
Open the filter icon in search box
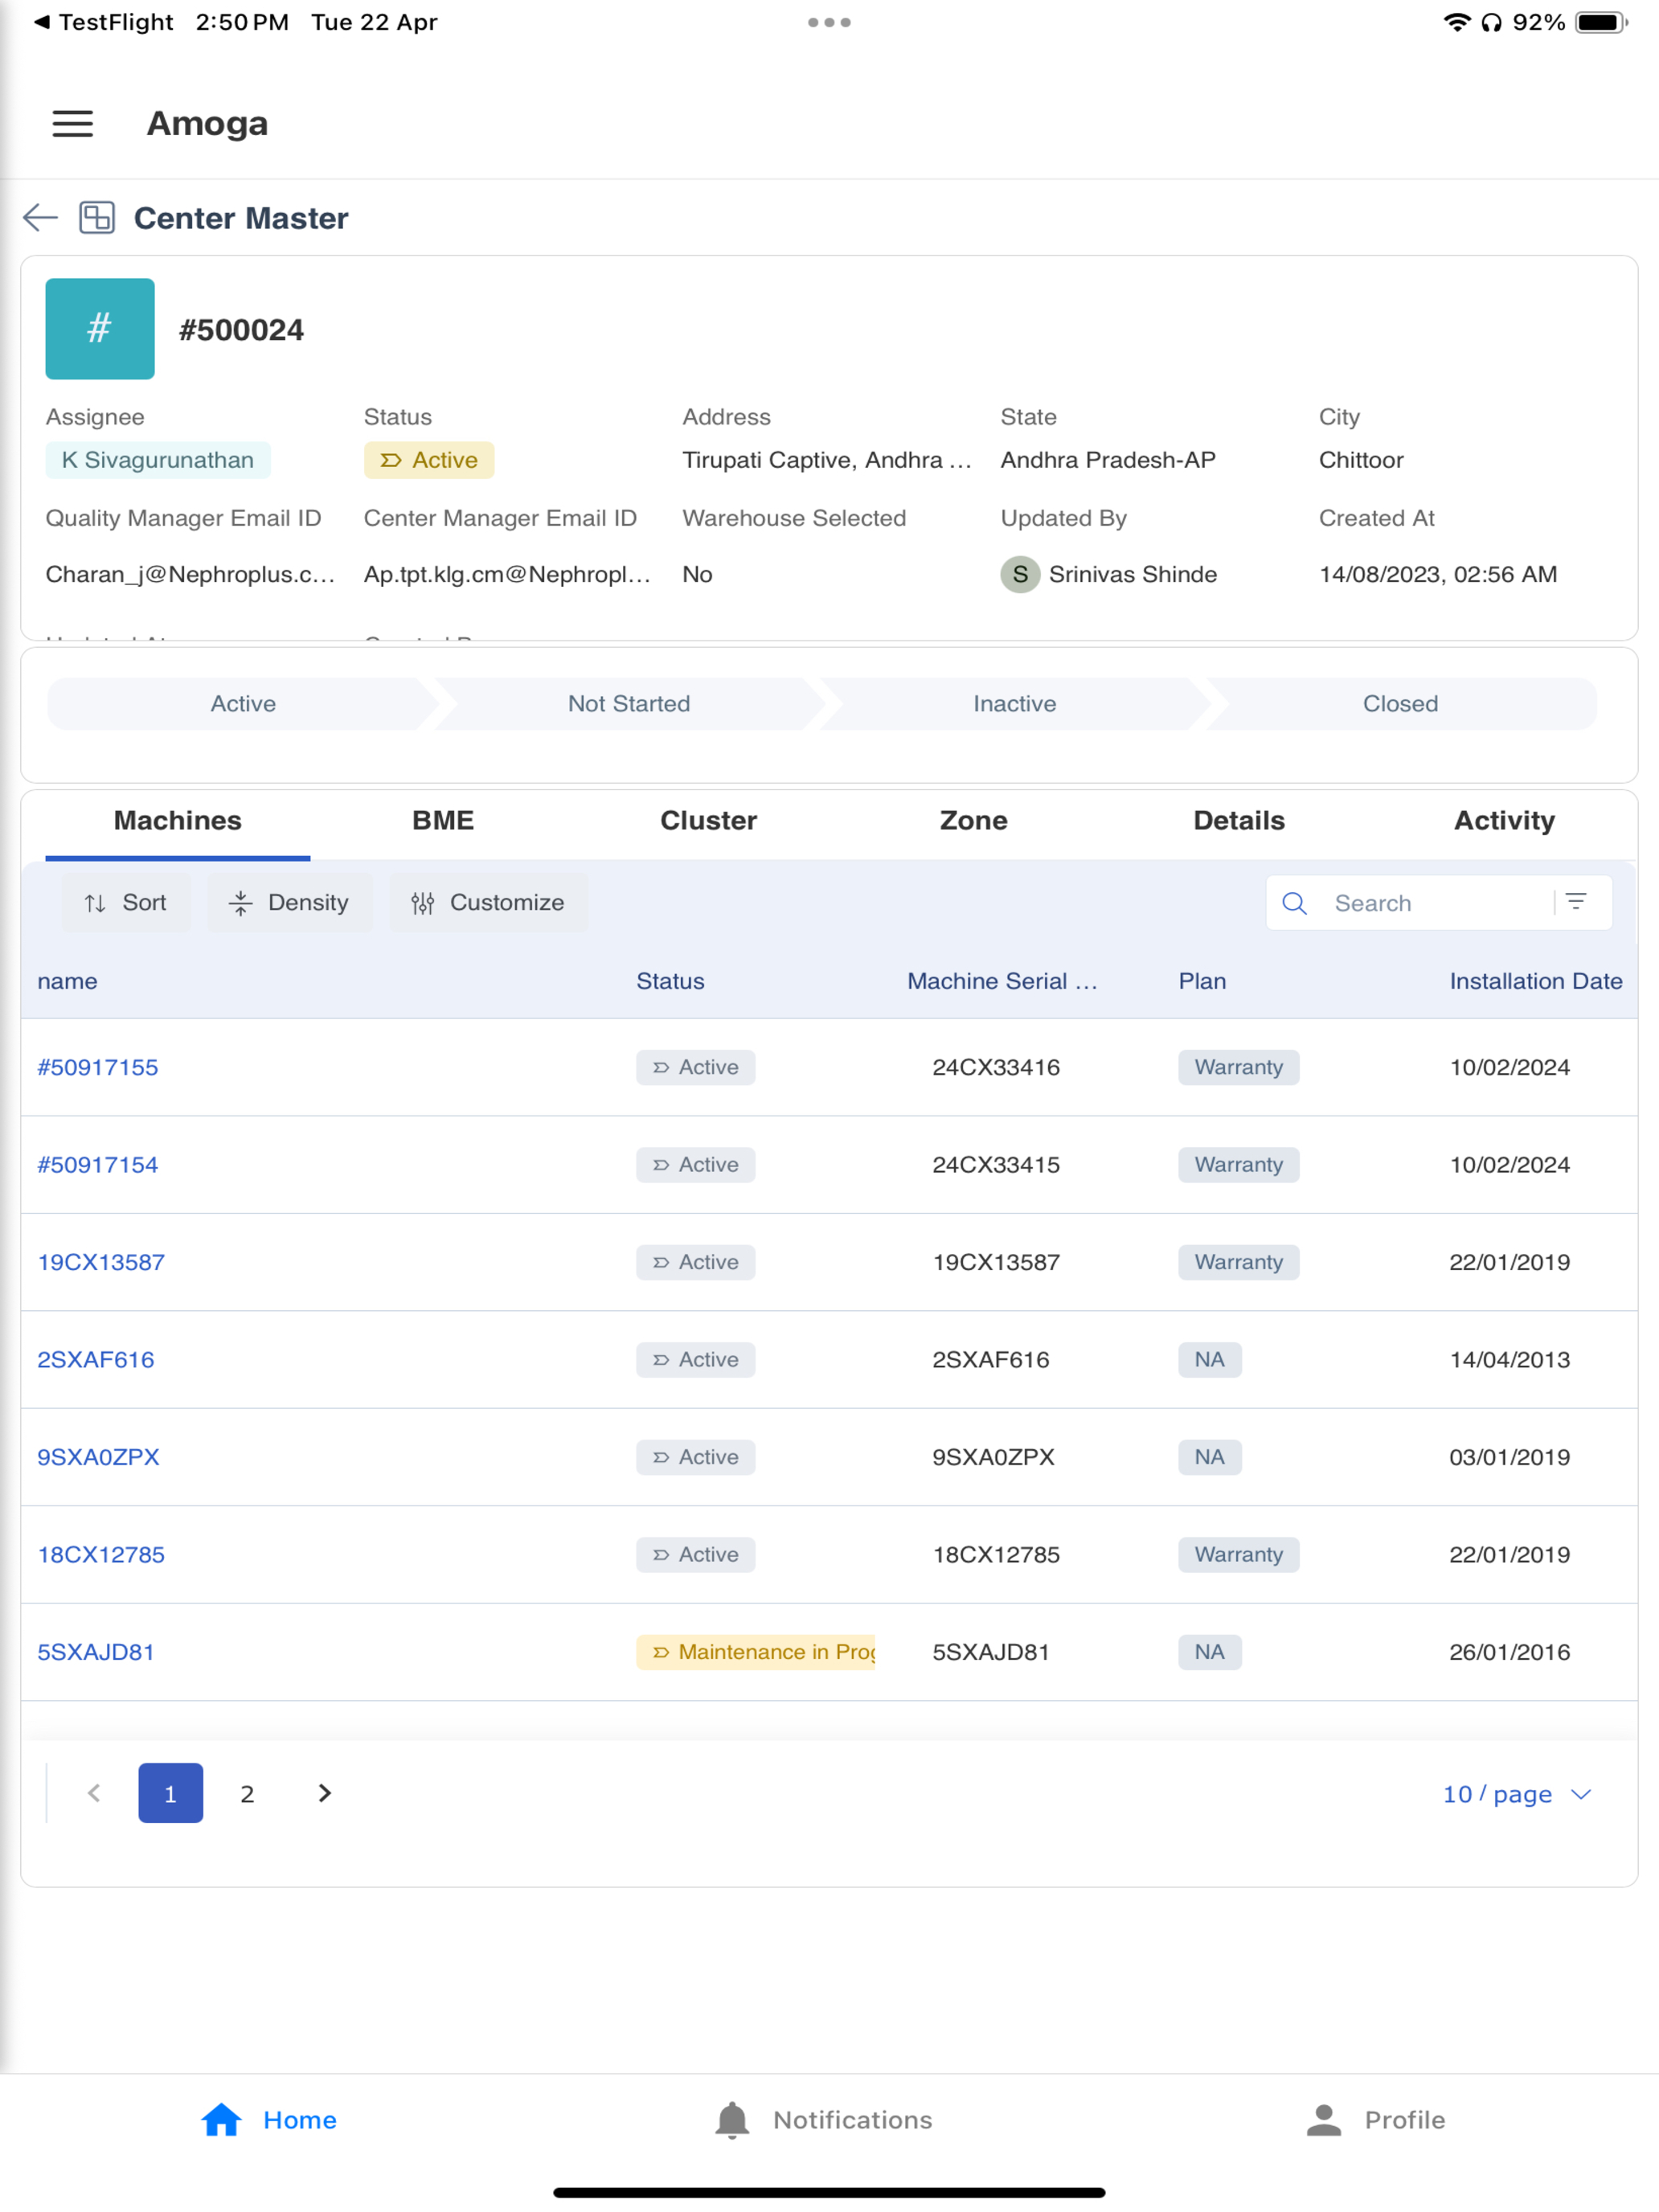click(x=1576, y=902)
